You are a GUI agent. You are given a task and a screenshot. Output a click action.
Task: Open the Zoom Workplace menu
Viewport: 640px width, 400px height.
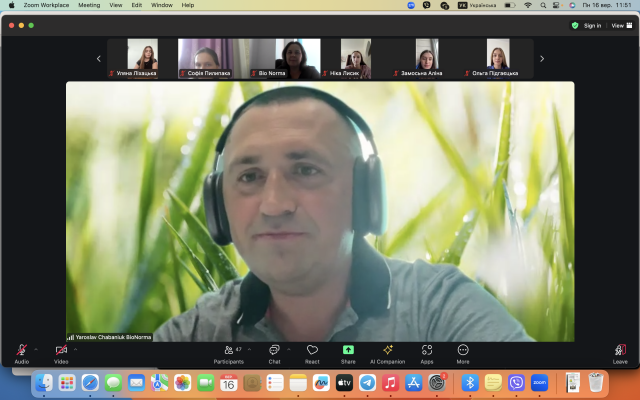tap(46, 5)
